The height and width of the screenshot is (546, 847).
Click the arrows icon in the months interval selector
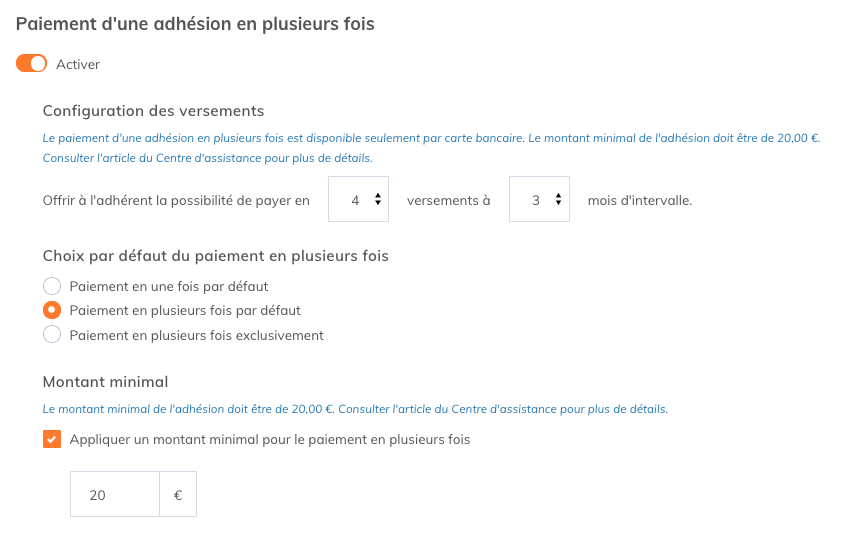tap(558, 200)
